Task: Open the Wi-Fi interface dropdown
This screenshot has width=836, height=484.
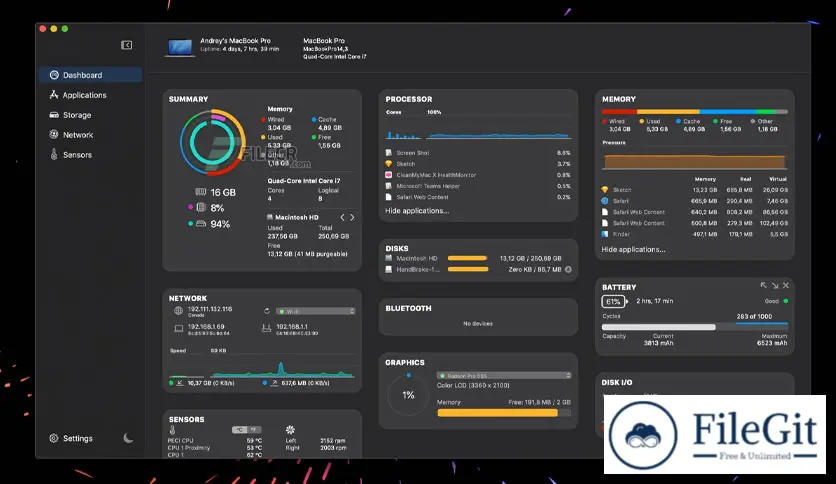Action: tap(316, 311)
